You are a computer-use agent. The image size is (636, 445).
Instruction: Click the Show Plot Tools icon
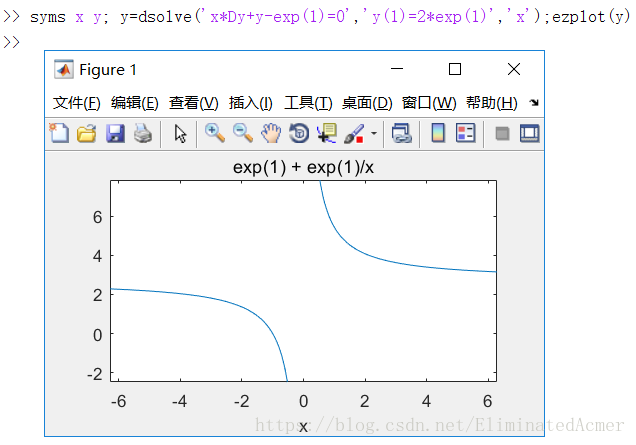[x=530, y=133]
